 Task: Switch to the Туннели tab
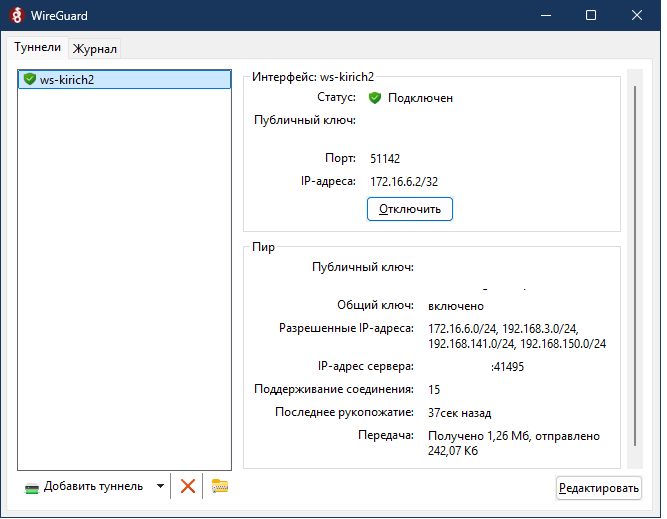click(x=38, y=47)
